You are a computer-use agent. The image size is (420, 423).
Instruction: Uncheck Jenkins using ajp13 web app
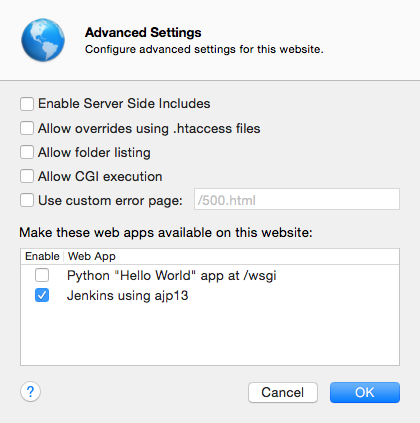pos(42,295)
